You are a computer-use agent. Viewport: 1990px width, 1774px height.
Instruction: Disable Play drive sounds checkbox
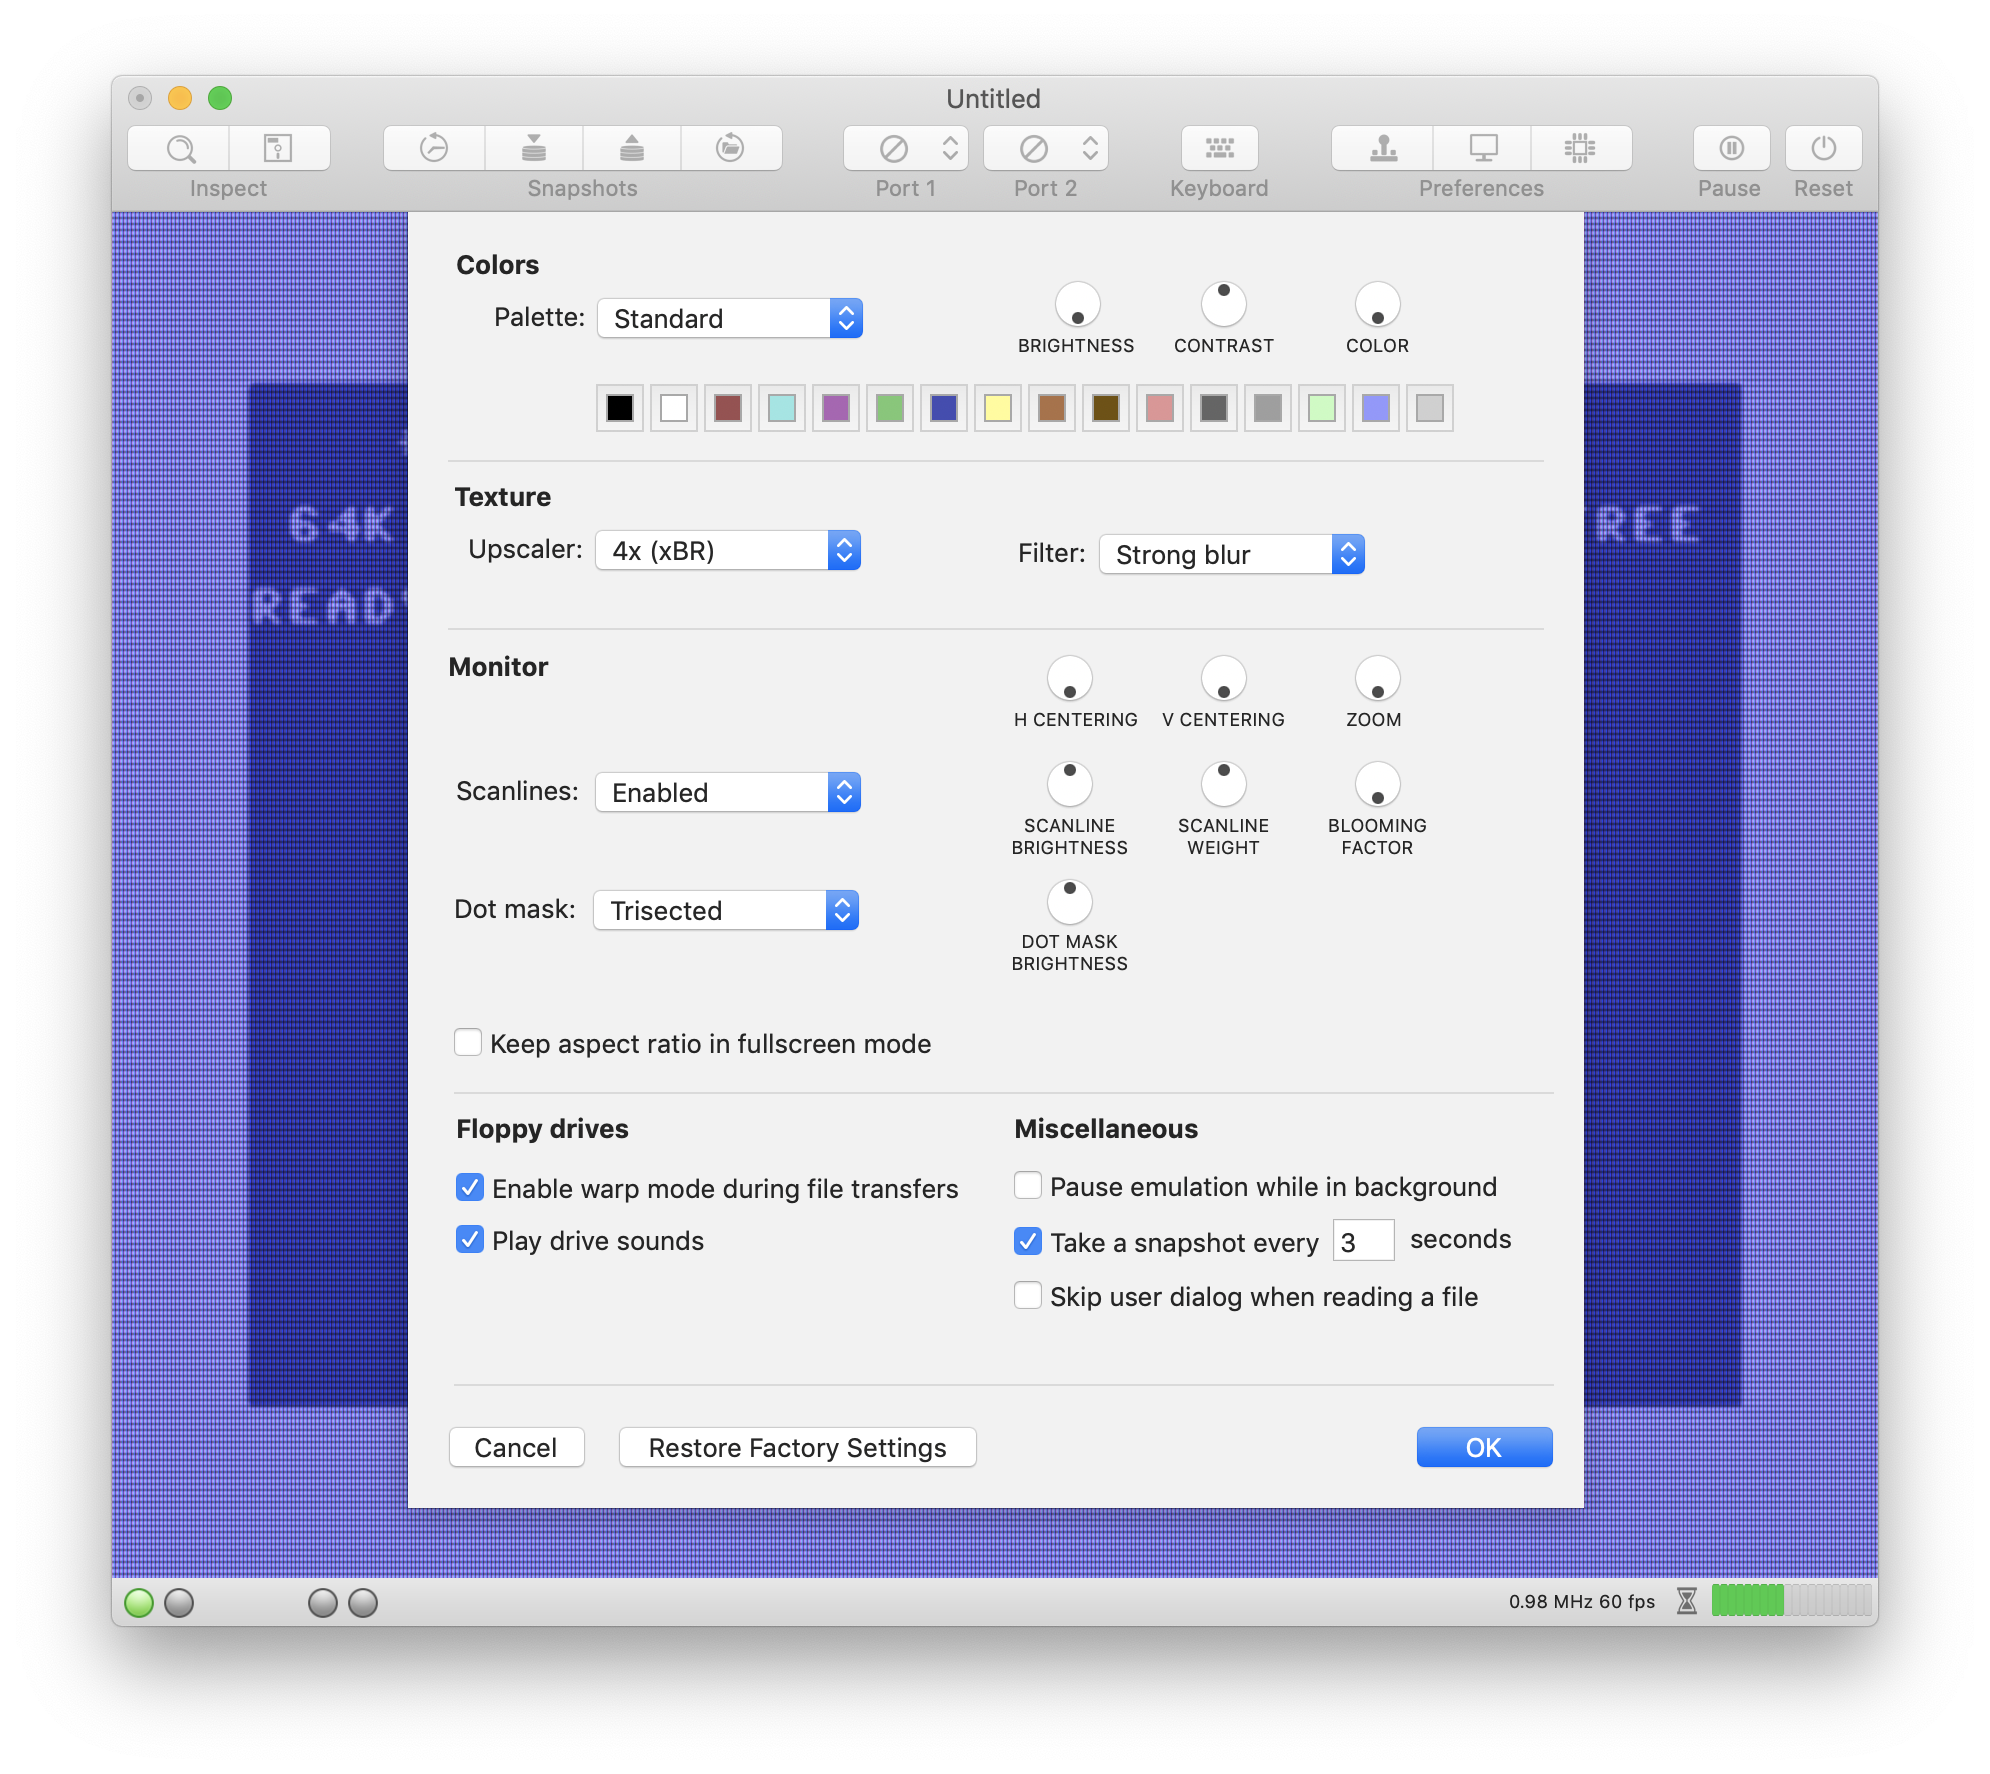(x=470, y=1240)
